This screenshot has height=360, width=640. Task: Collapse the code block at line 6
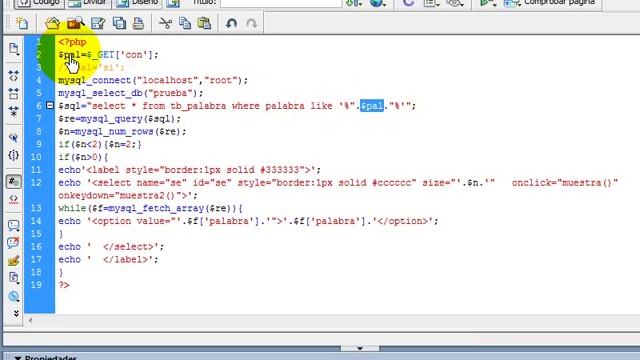[50, 106]
